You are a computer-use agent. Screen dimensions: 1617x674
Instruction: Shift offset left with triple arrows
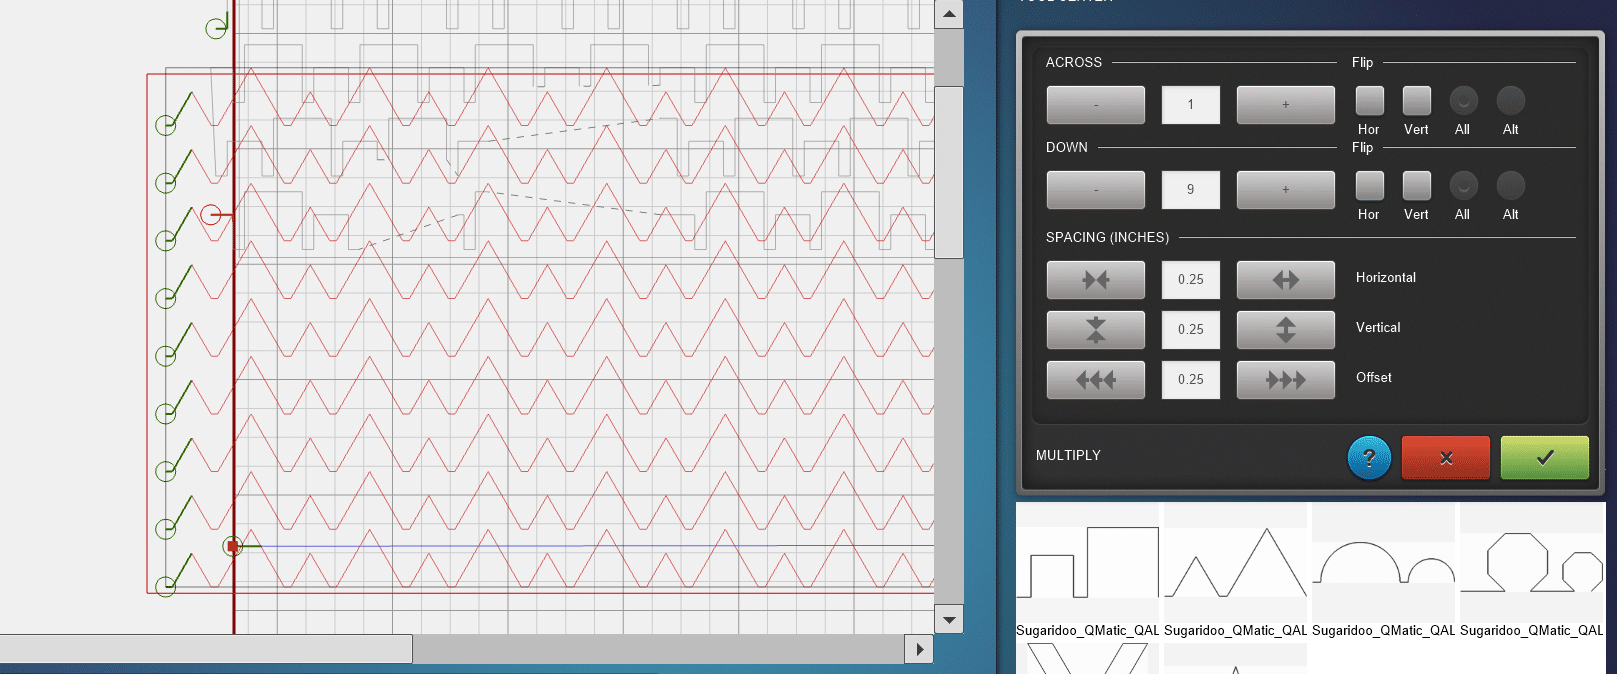(1095, 380)
